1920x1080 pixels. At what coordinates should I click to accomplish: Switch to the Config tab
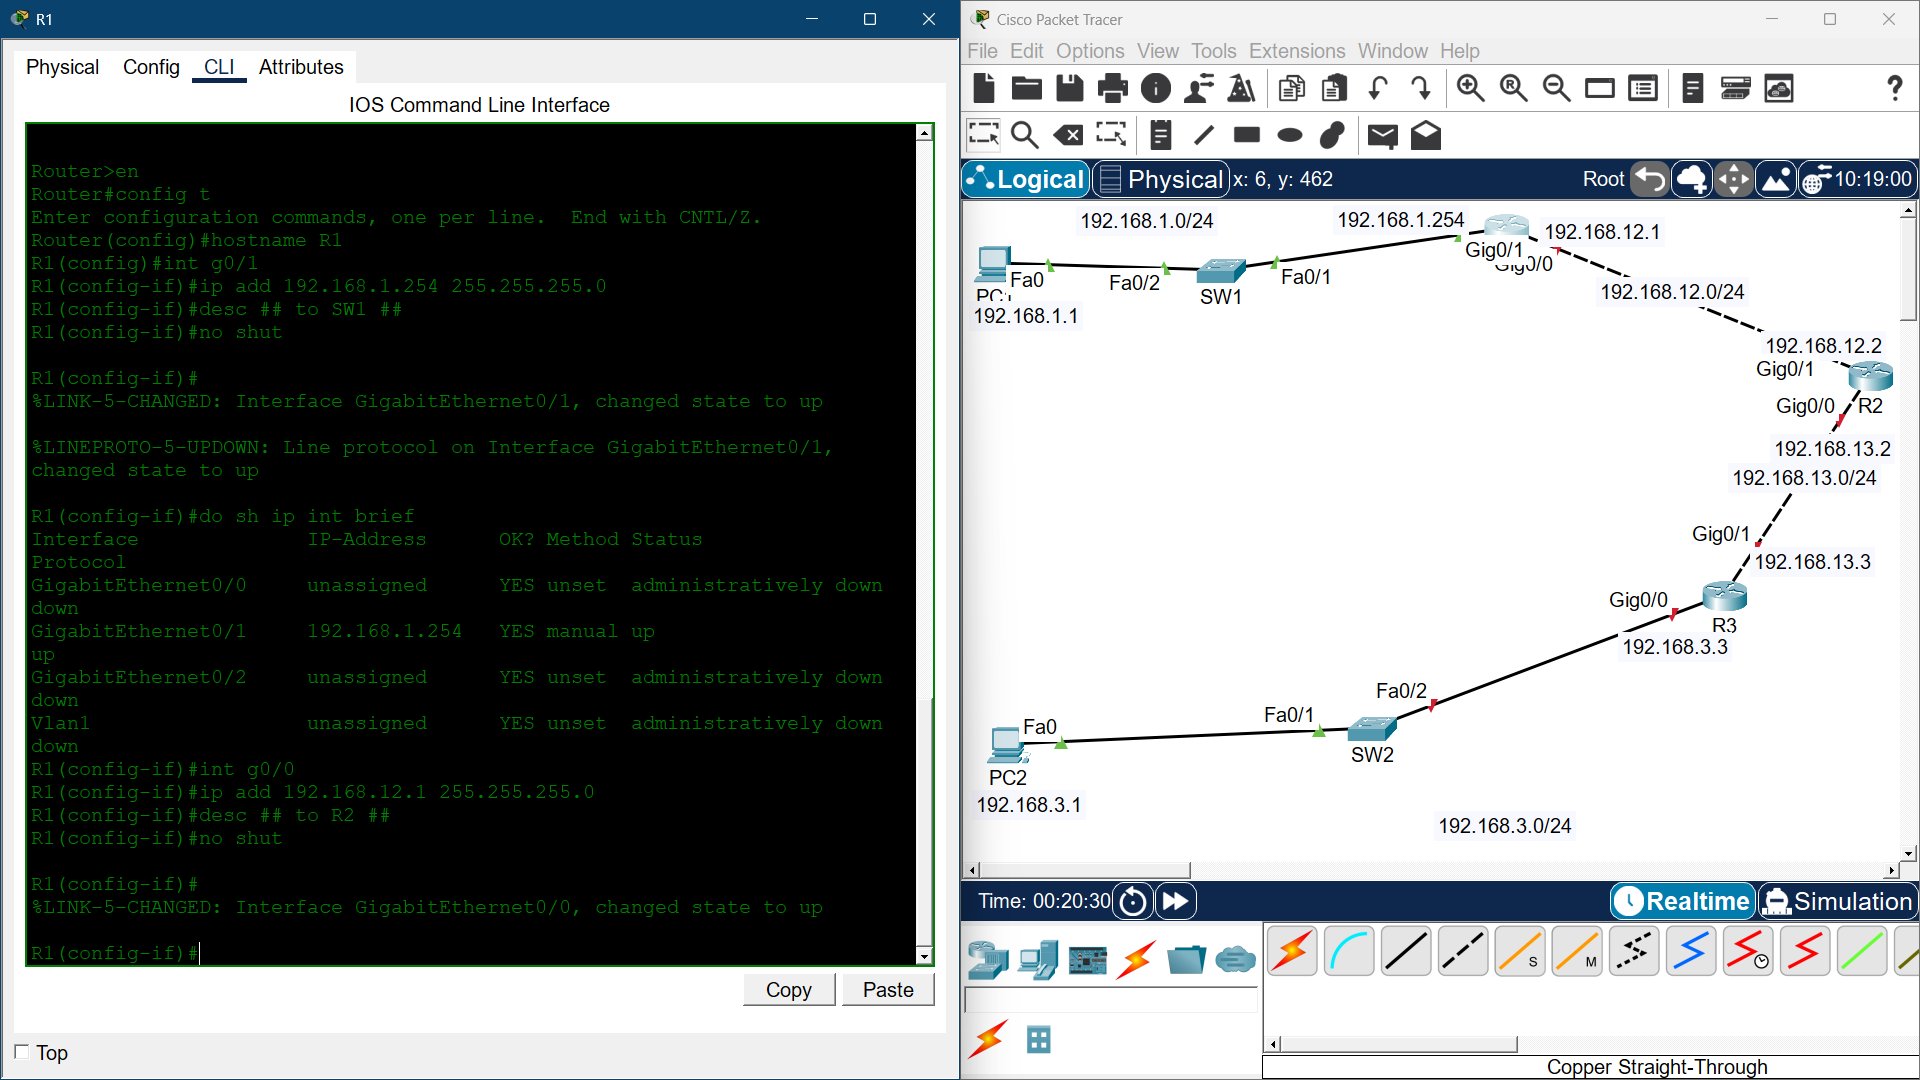(x=151, y=67)
